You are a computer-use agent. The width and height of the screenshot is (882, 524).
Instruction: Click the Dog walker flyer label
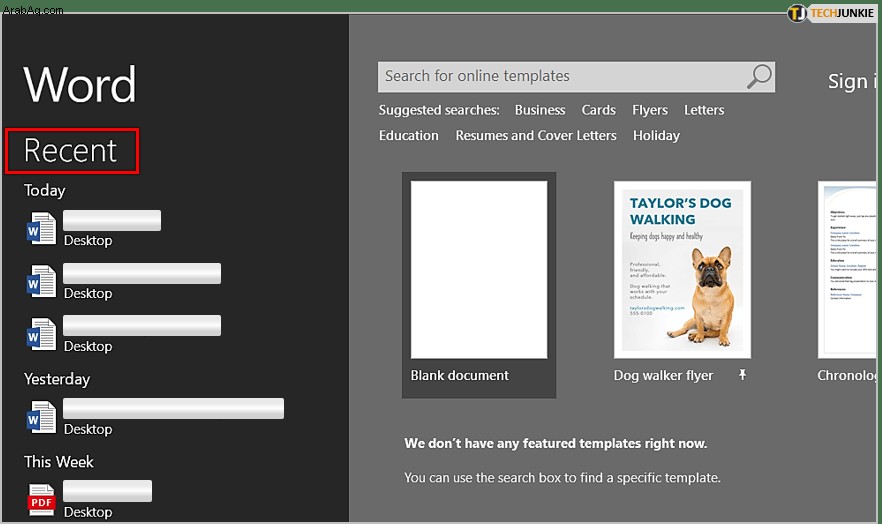[663, 376]
